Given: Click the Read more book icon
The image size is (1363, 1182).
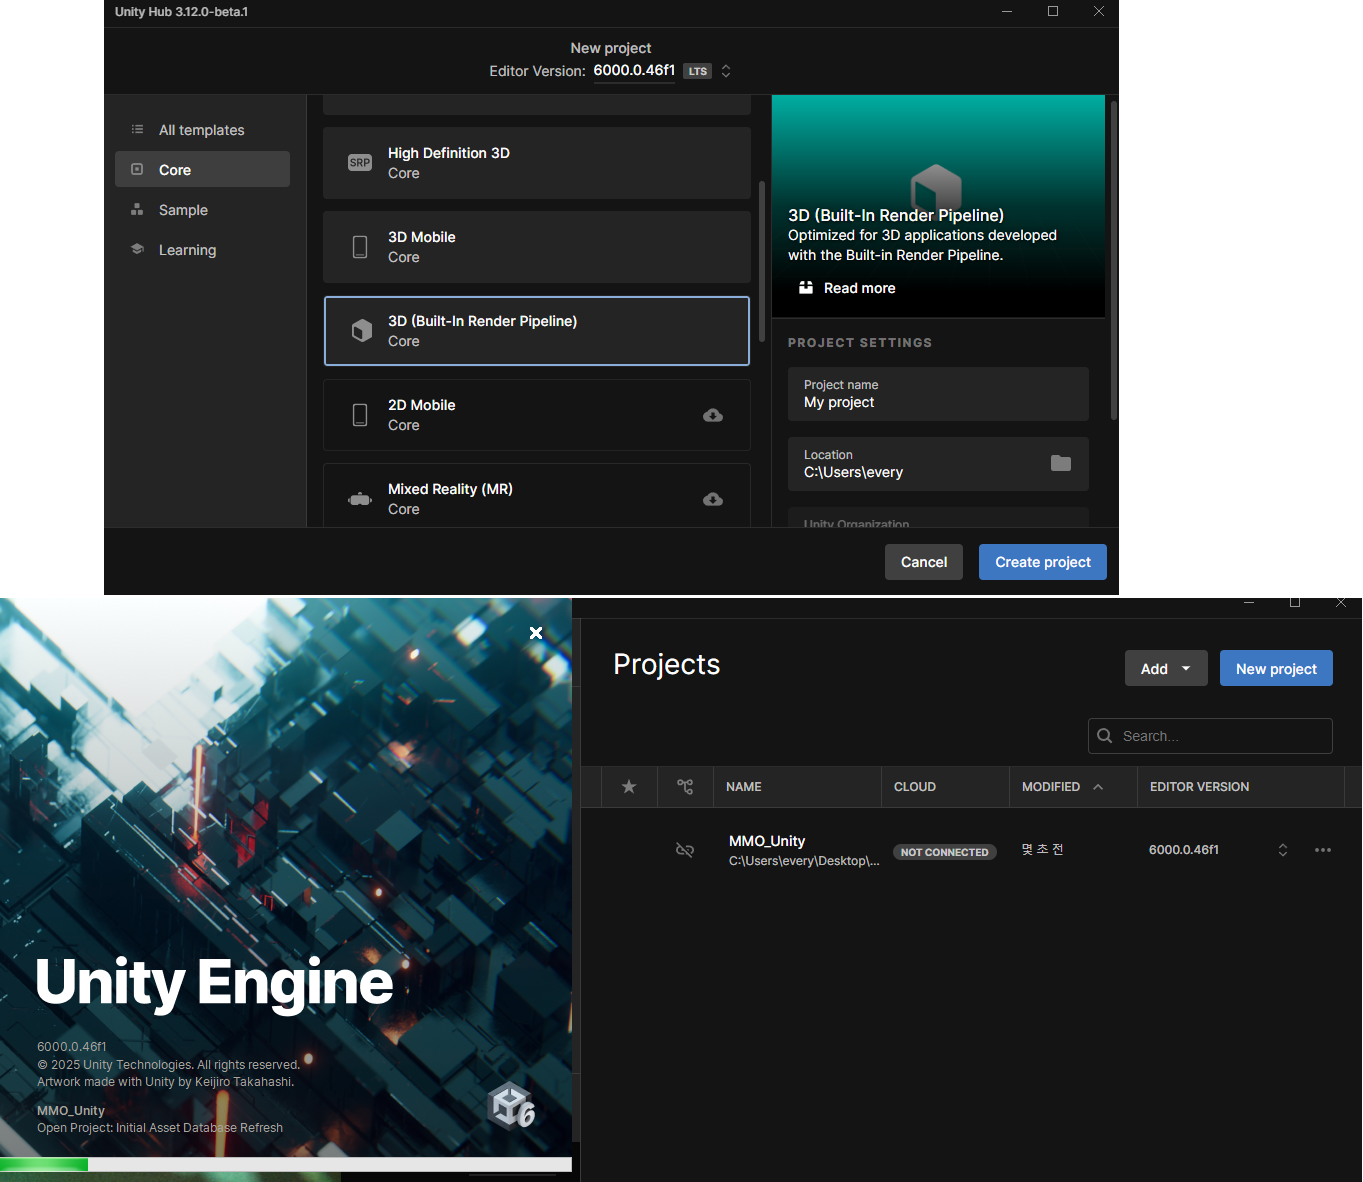Looking at the screenshot, I should [806, 287].
